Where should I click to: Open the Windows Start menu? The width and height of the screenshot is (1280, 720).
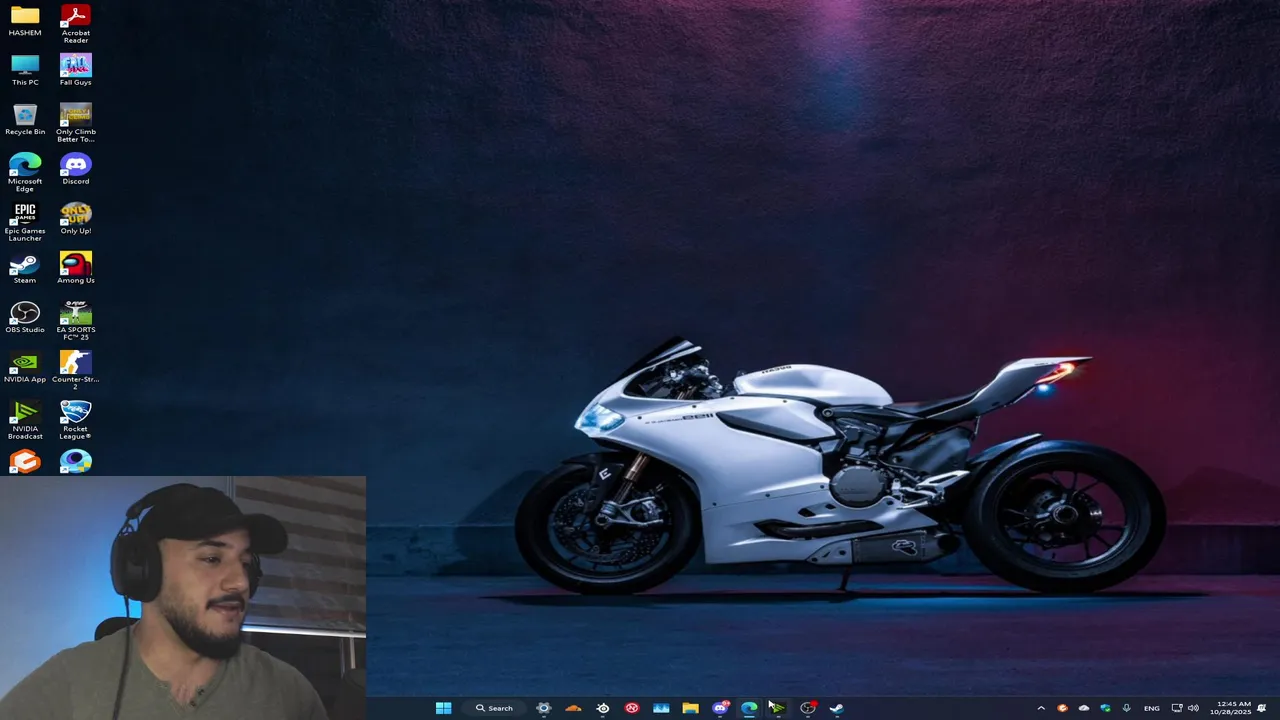(x=443, y=708)
